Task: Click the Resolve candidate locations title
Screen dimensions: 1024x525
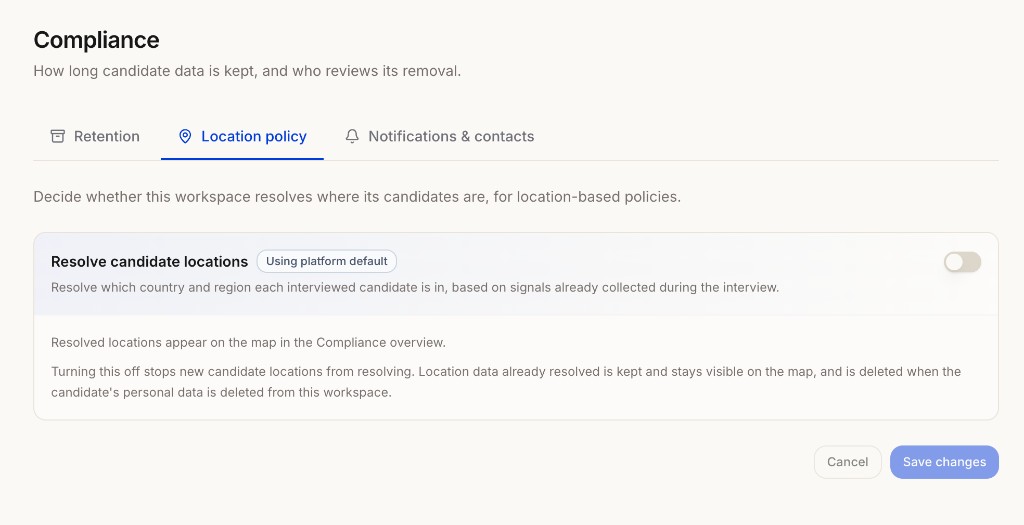Action: click(150, 262)
